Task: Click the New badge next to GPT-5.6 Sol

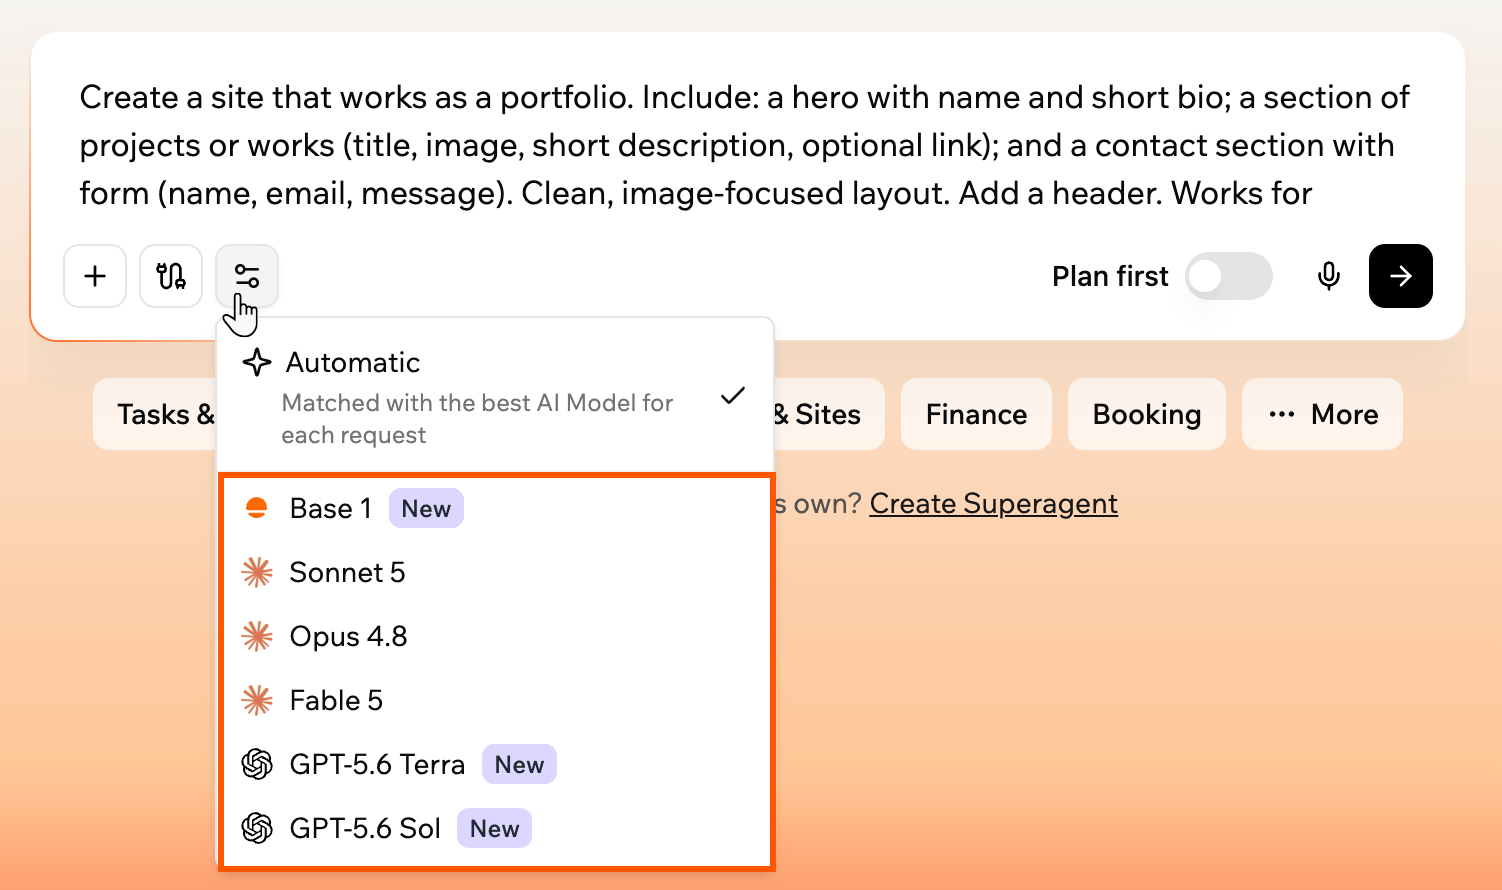Action: click(494, 828)
